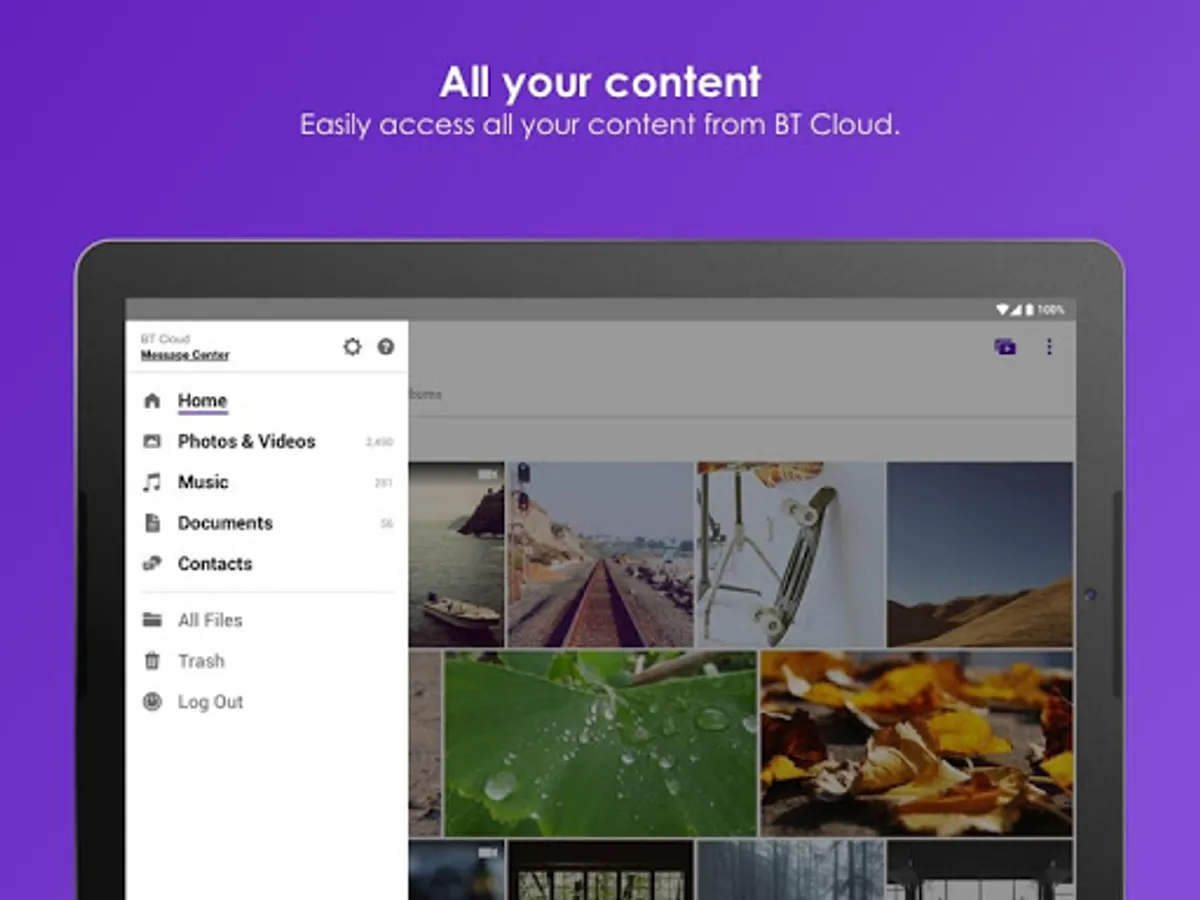The height and width of the screenshot is (900, 1200).
Task: Switch to the partially hidden Albums tab
Action: click(425, 394)
